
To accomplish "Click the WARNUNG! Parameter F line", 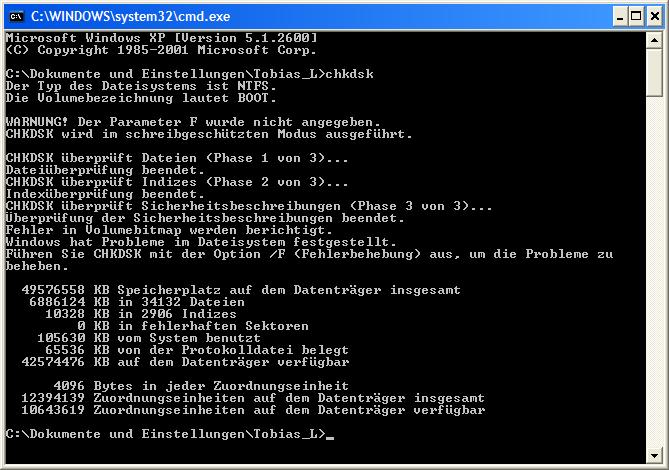I will [193, 122].
